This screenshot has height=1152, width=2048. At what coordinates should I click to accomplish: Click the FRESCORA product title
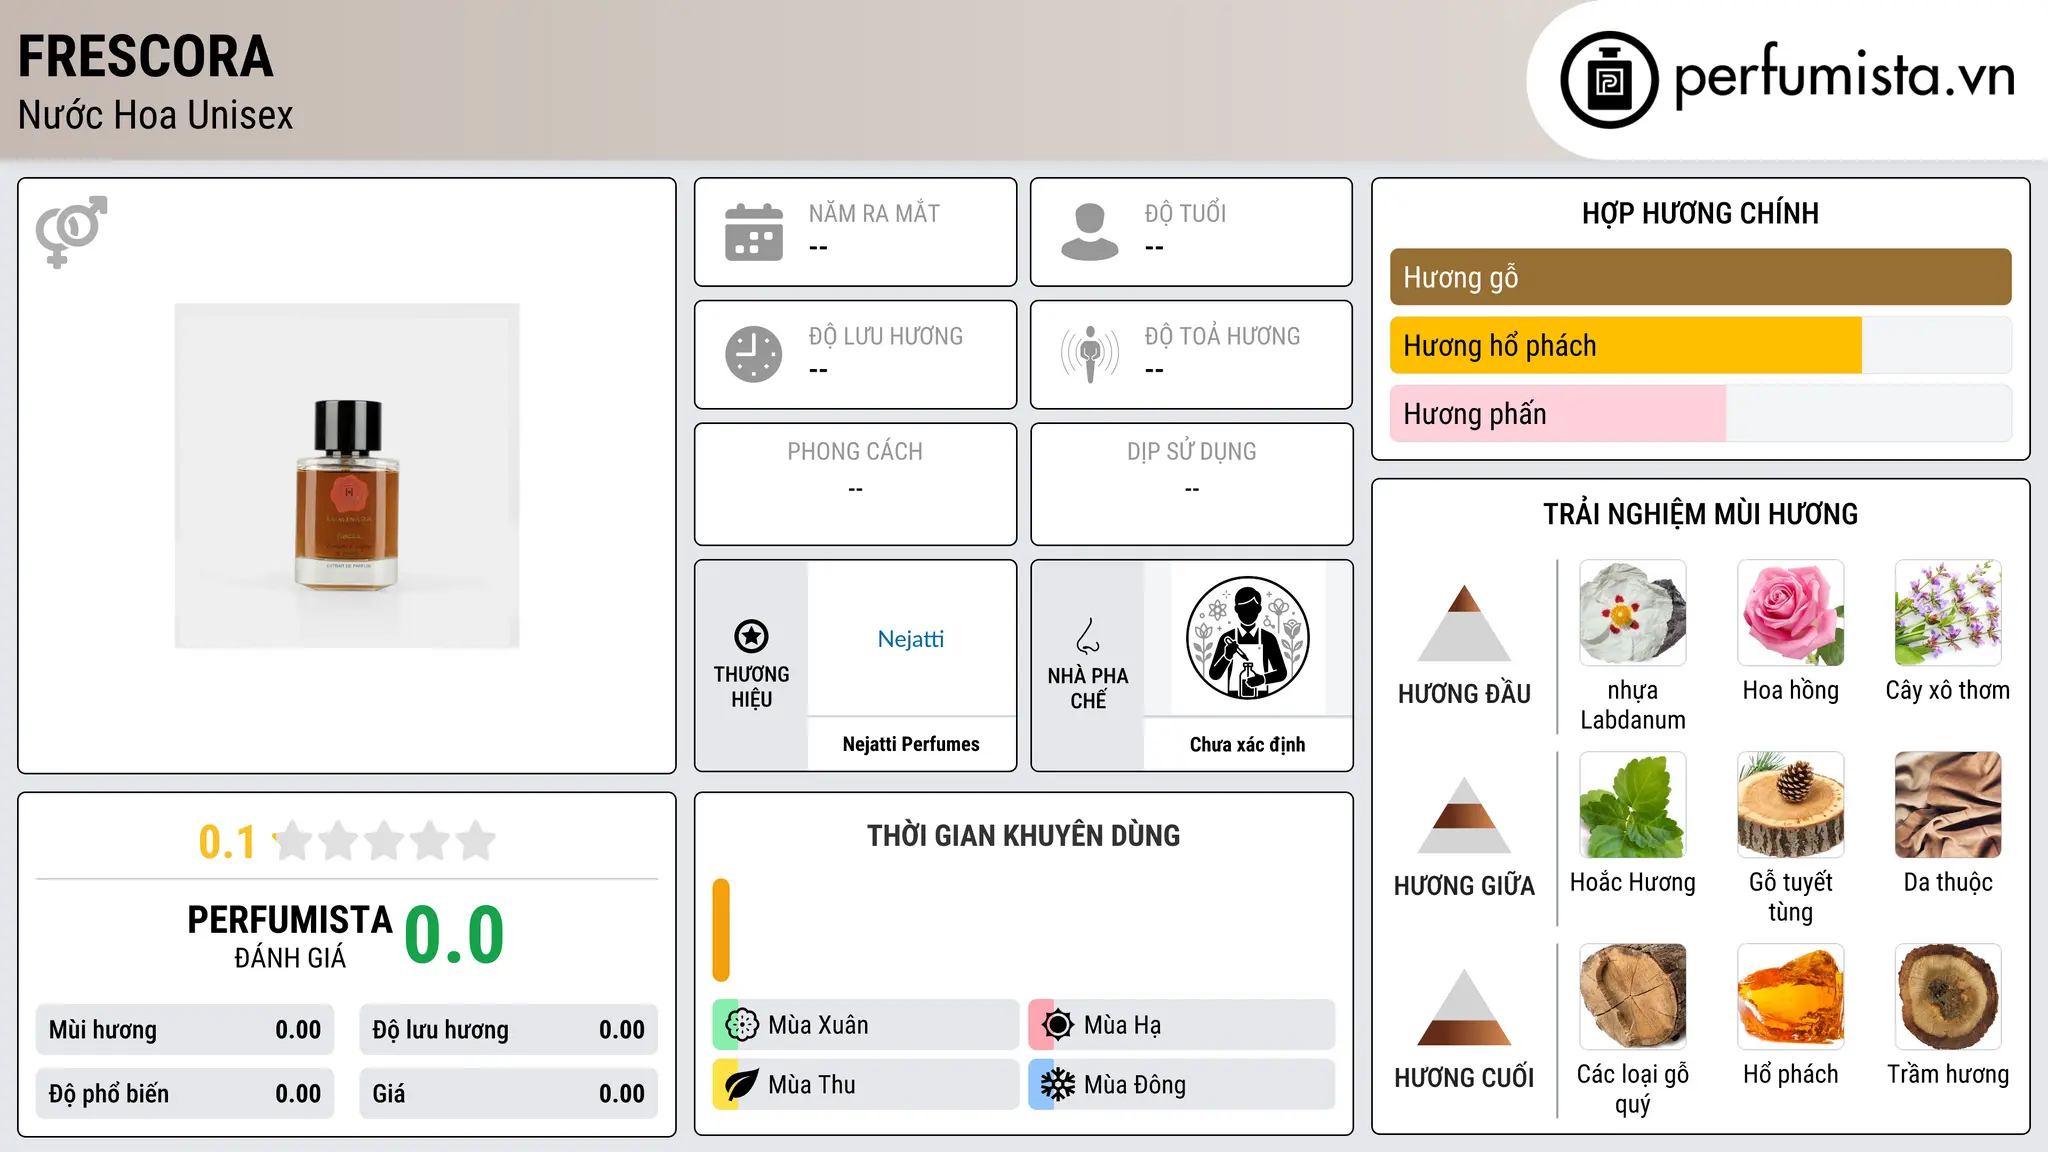pos(146,57)
